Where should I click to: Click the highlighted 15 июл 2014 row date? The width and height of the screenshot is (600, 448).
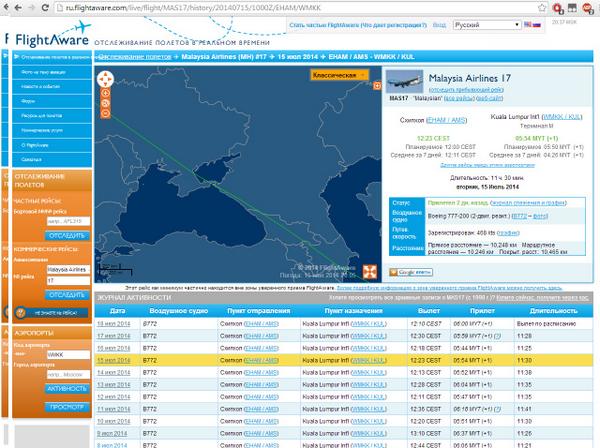point(114,360)
